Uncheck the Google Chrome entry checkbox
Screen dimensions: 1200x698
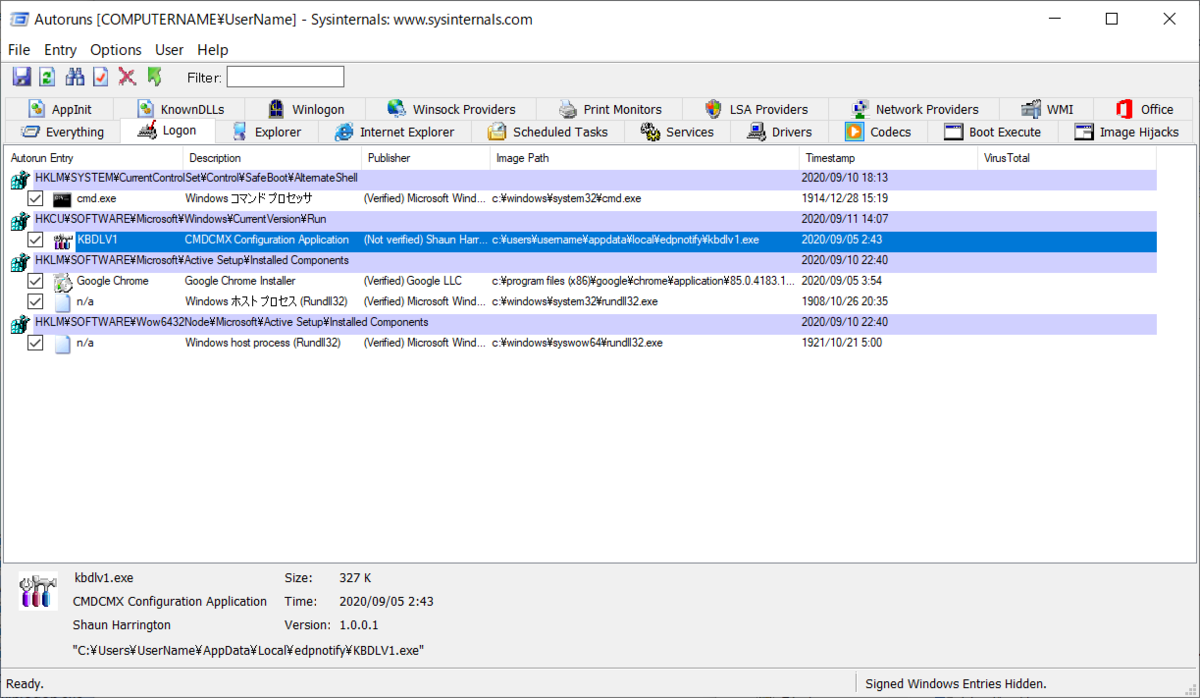pyautogui.click(x=35, y=281)
